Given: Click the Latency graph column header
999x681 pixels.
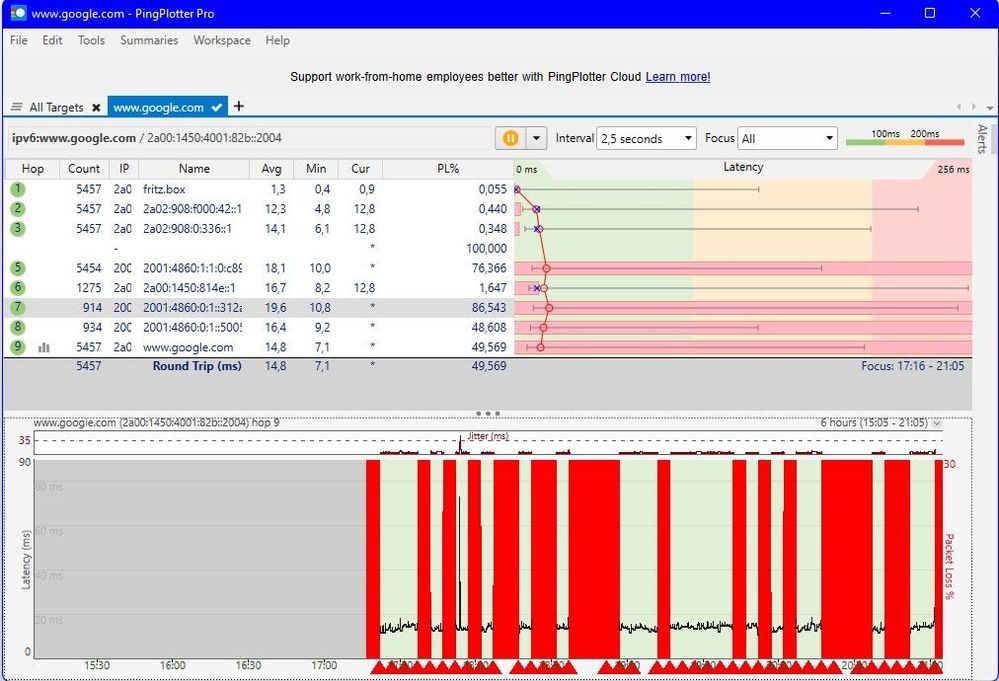Looking at the screenshot, I should (743, 168).
